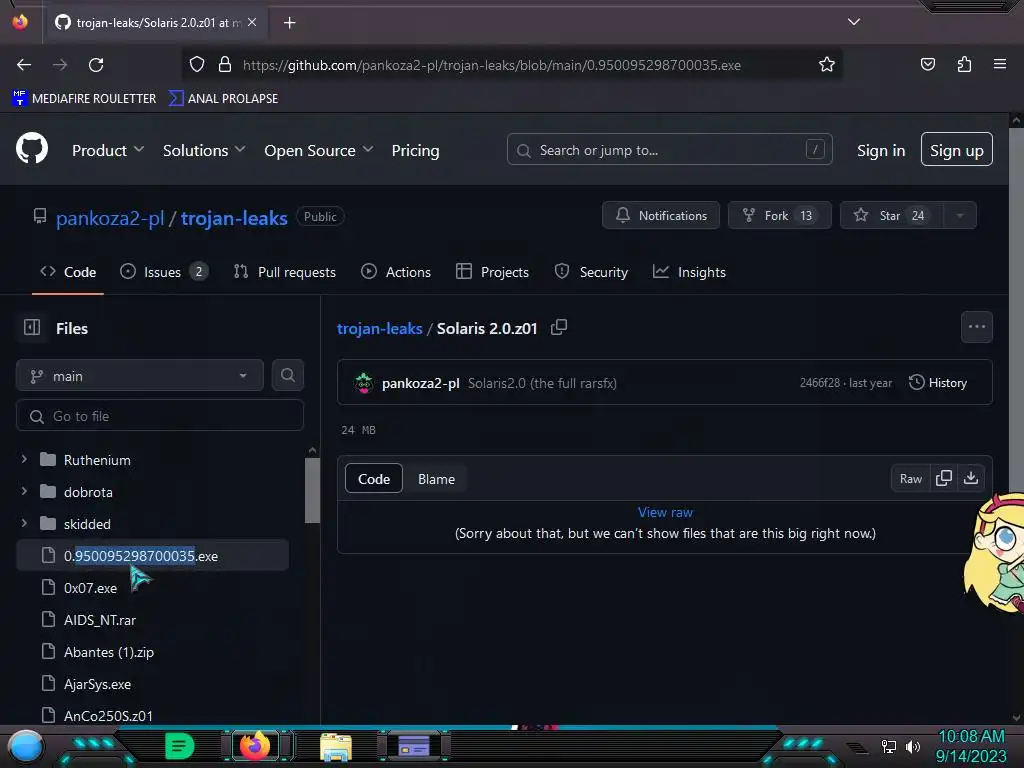Open commit History
The width and height of the screenshot is (1024, 768).
938,383
